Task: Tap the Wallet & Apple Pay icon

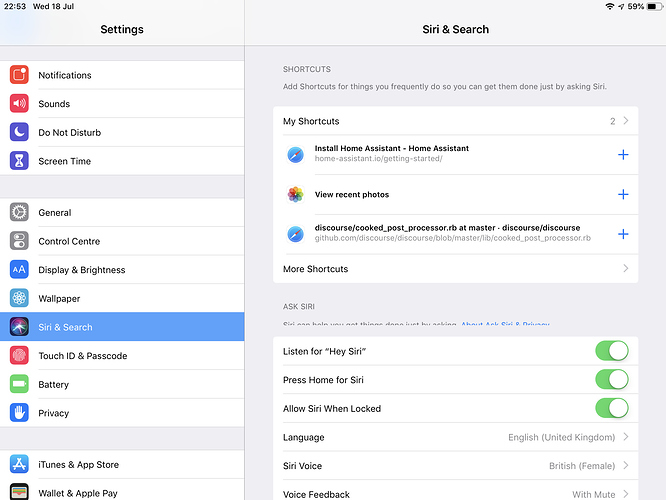Action: pos(19,492)
